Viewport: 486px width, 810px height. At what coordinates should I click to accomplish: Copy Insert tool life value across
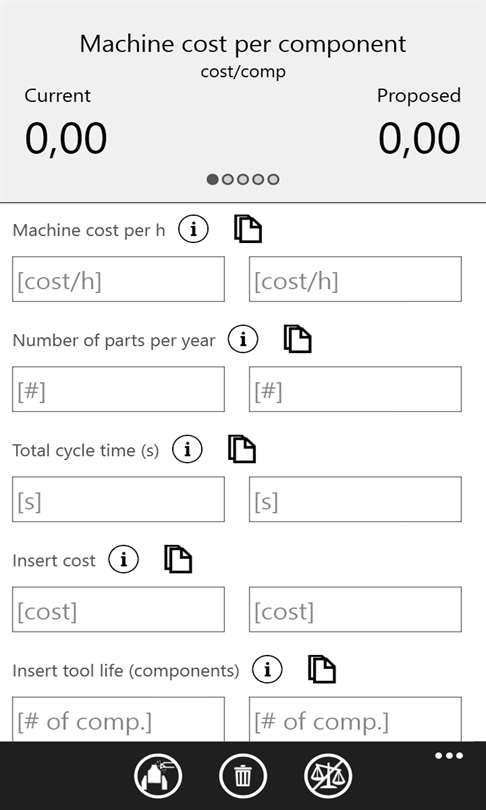322,669
